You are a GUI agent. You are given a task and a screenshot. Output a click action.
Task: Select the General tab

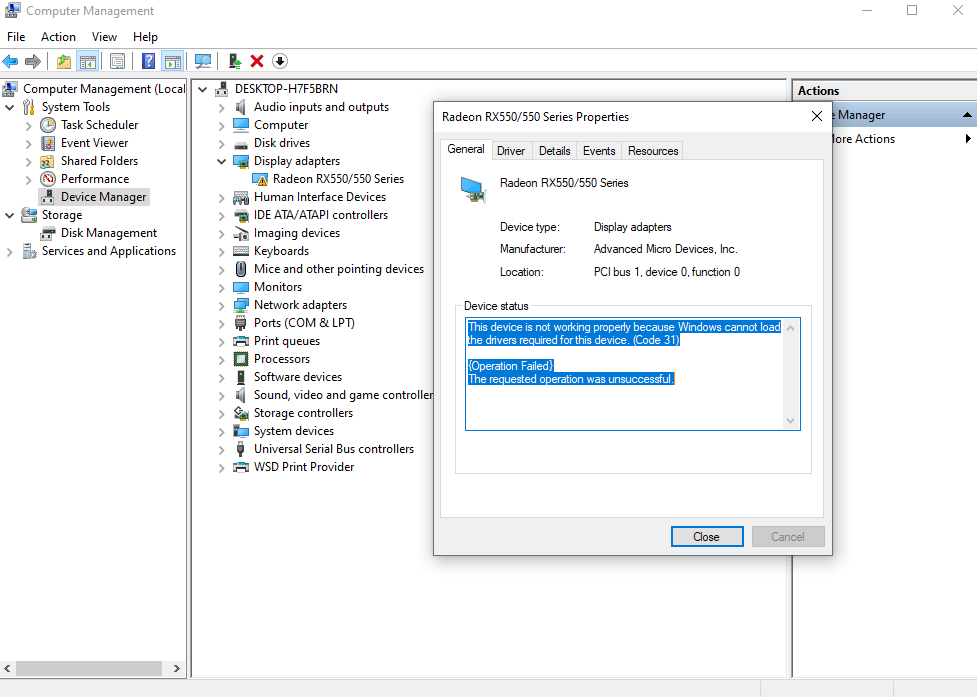466,149
